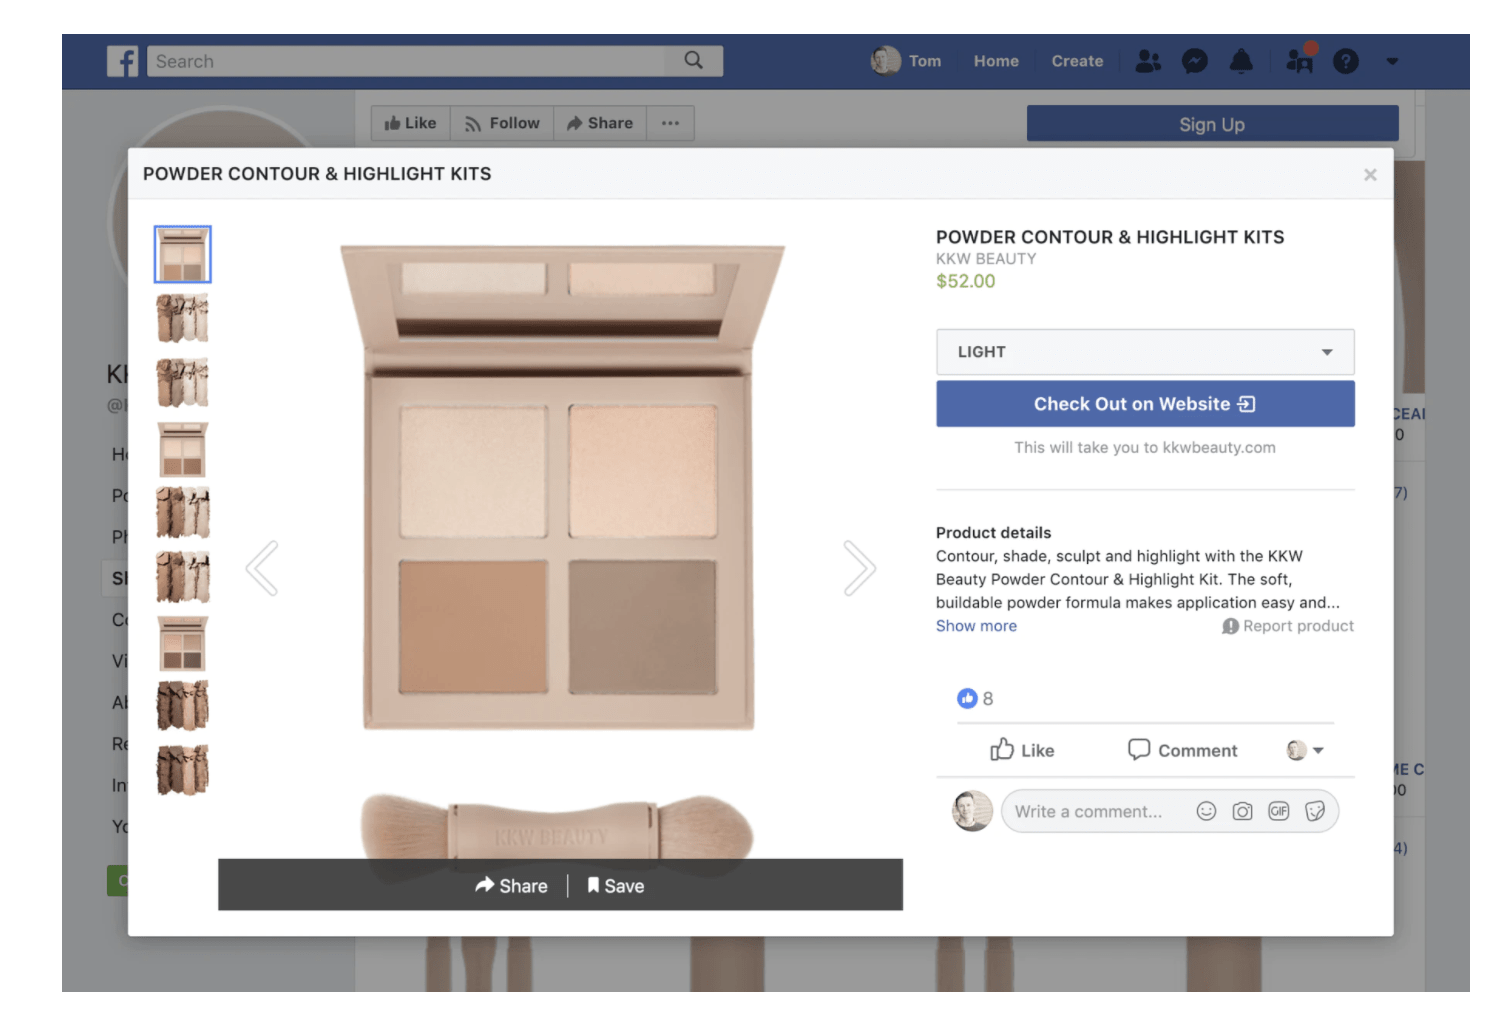
Task: Open the Messenger icon
Action: click(1194, 61)
